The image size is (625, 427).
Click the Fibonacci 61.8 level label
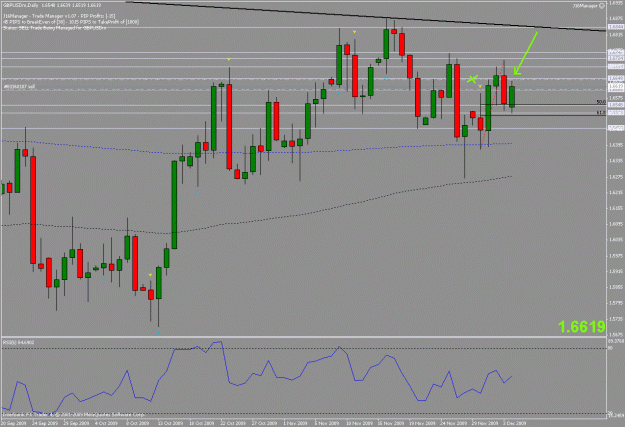click(x=601, y=113)
